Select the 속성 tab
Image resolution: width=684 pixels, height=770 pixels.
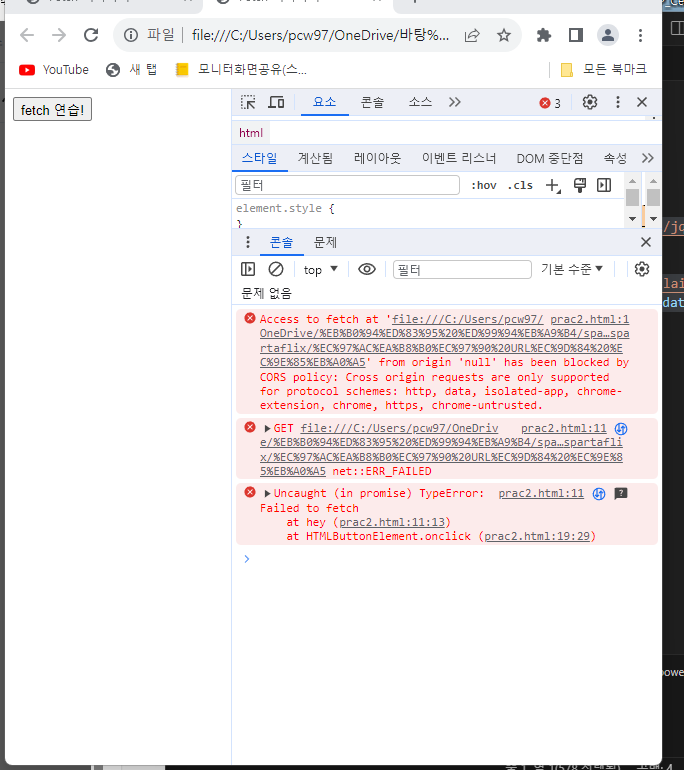tap(615, 158)
